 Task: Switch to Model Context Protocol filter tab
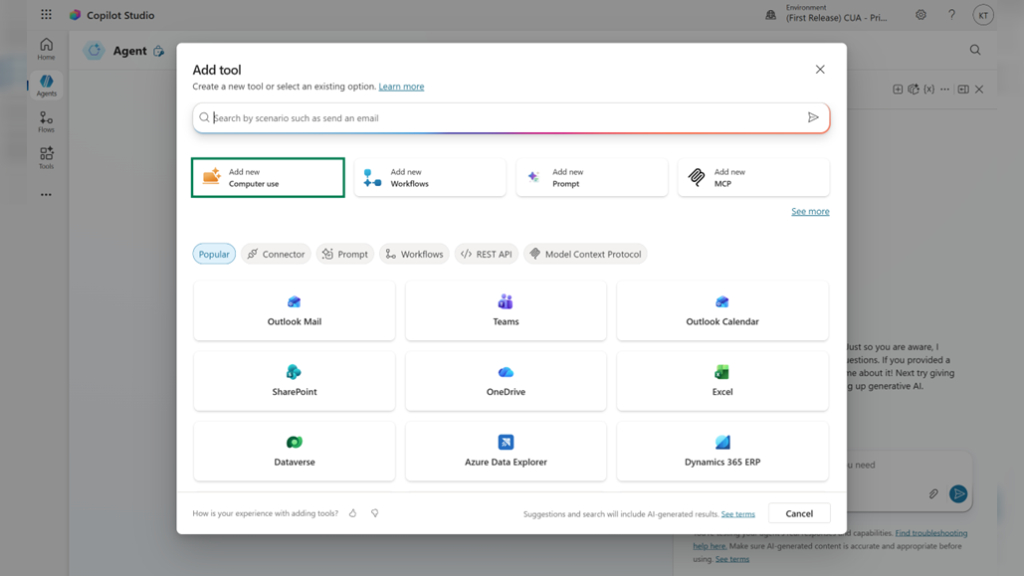coord(585,254)
